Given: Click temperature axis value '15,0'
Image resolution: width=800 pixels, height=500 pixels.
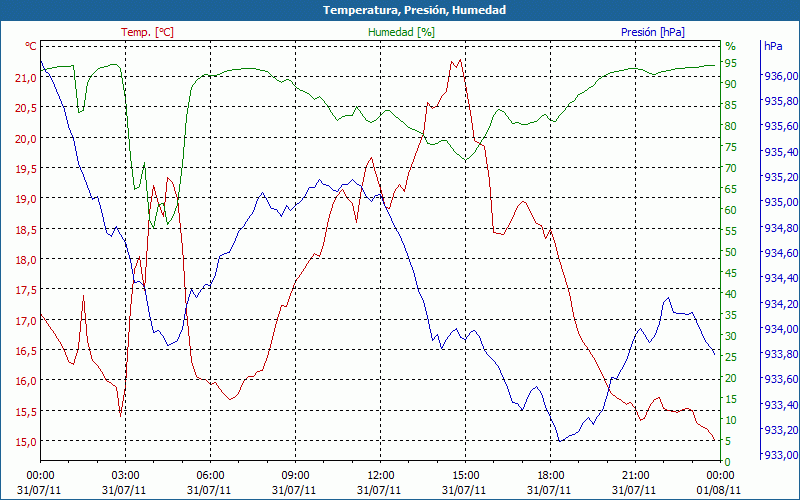Looking at the screenshot, I should click(26, 442).
